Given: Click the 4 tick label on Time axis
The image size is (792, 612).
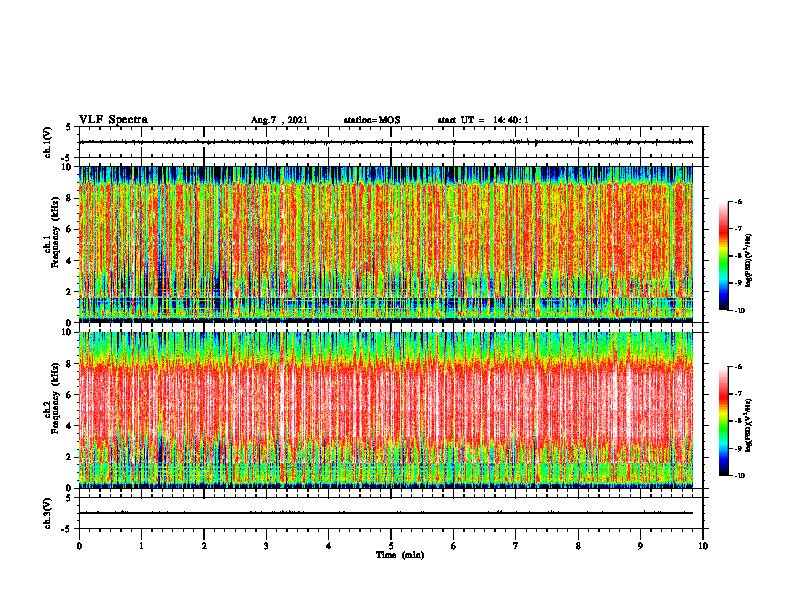Looking at the screenshot, I should (x=329, y=546).
